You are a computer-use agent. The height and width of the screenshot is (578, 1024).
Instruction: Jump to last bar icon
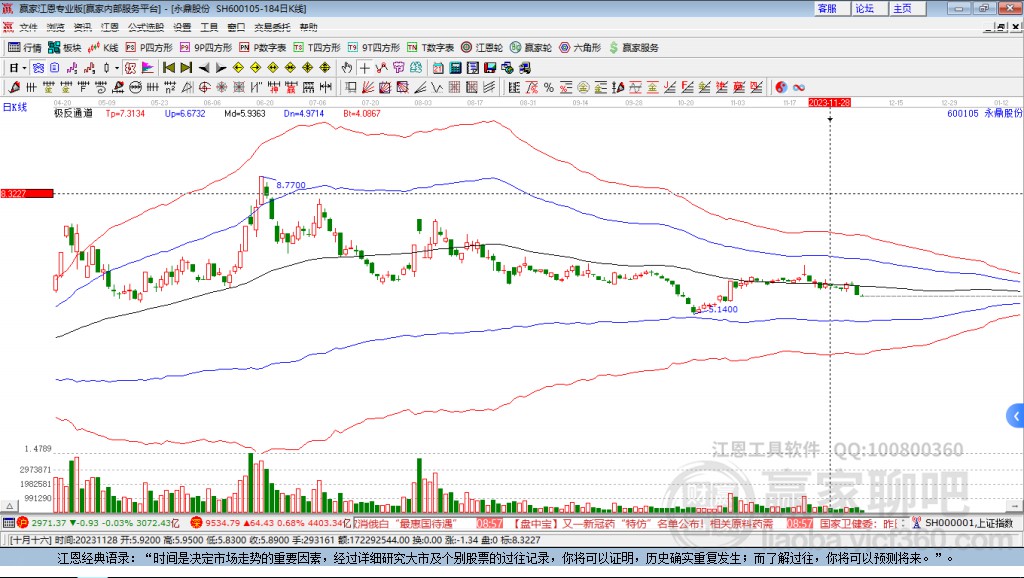(186, 68)
